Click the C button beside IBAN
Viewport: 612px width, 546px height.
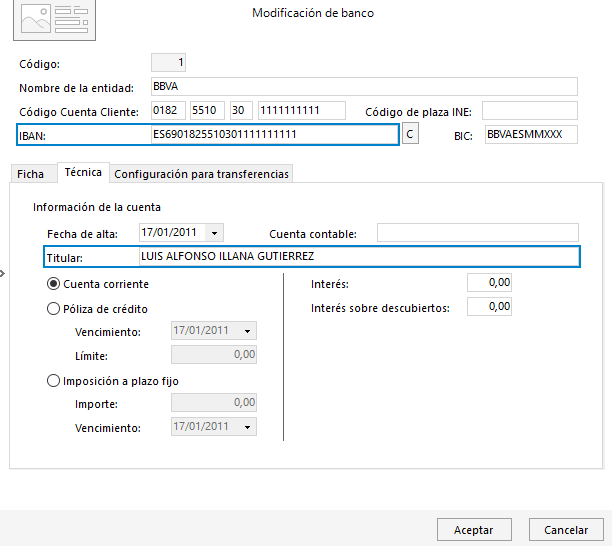click(x=410, y=134)
